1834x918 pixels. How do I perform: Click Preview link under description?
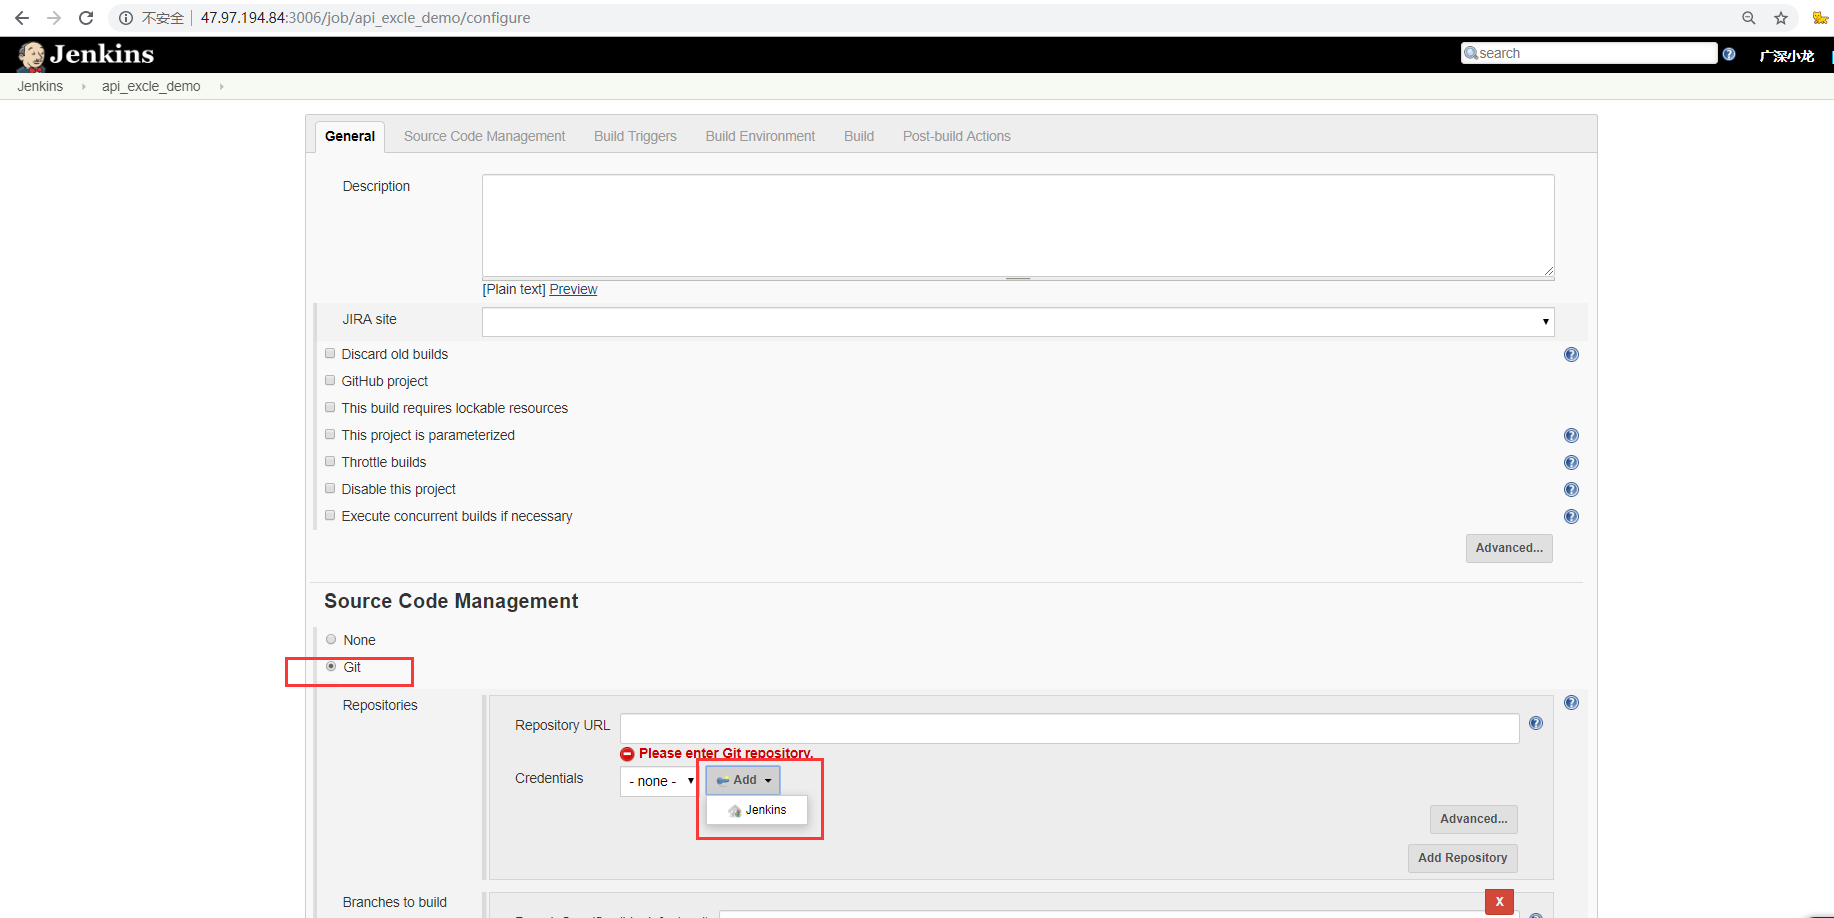573,289
